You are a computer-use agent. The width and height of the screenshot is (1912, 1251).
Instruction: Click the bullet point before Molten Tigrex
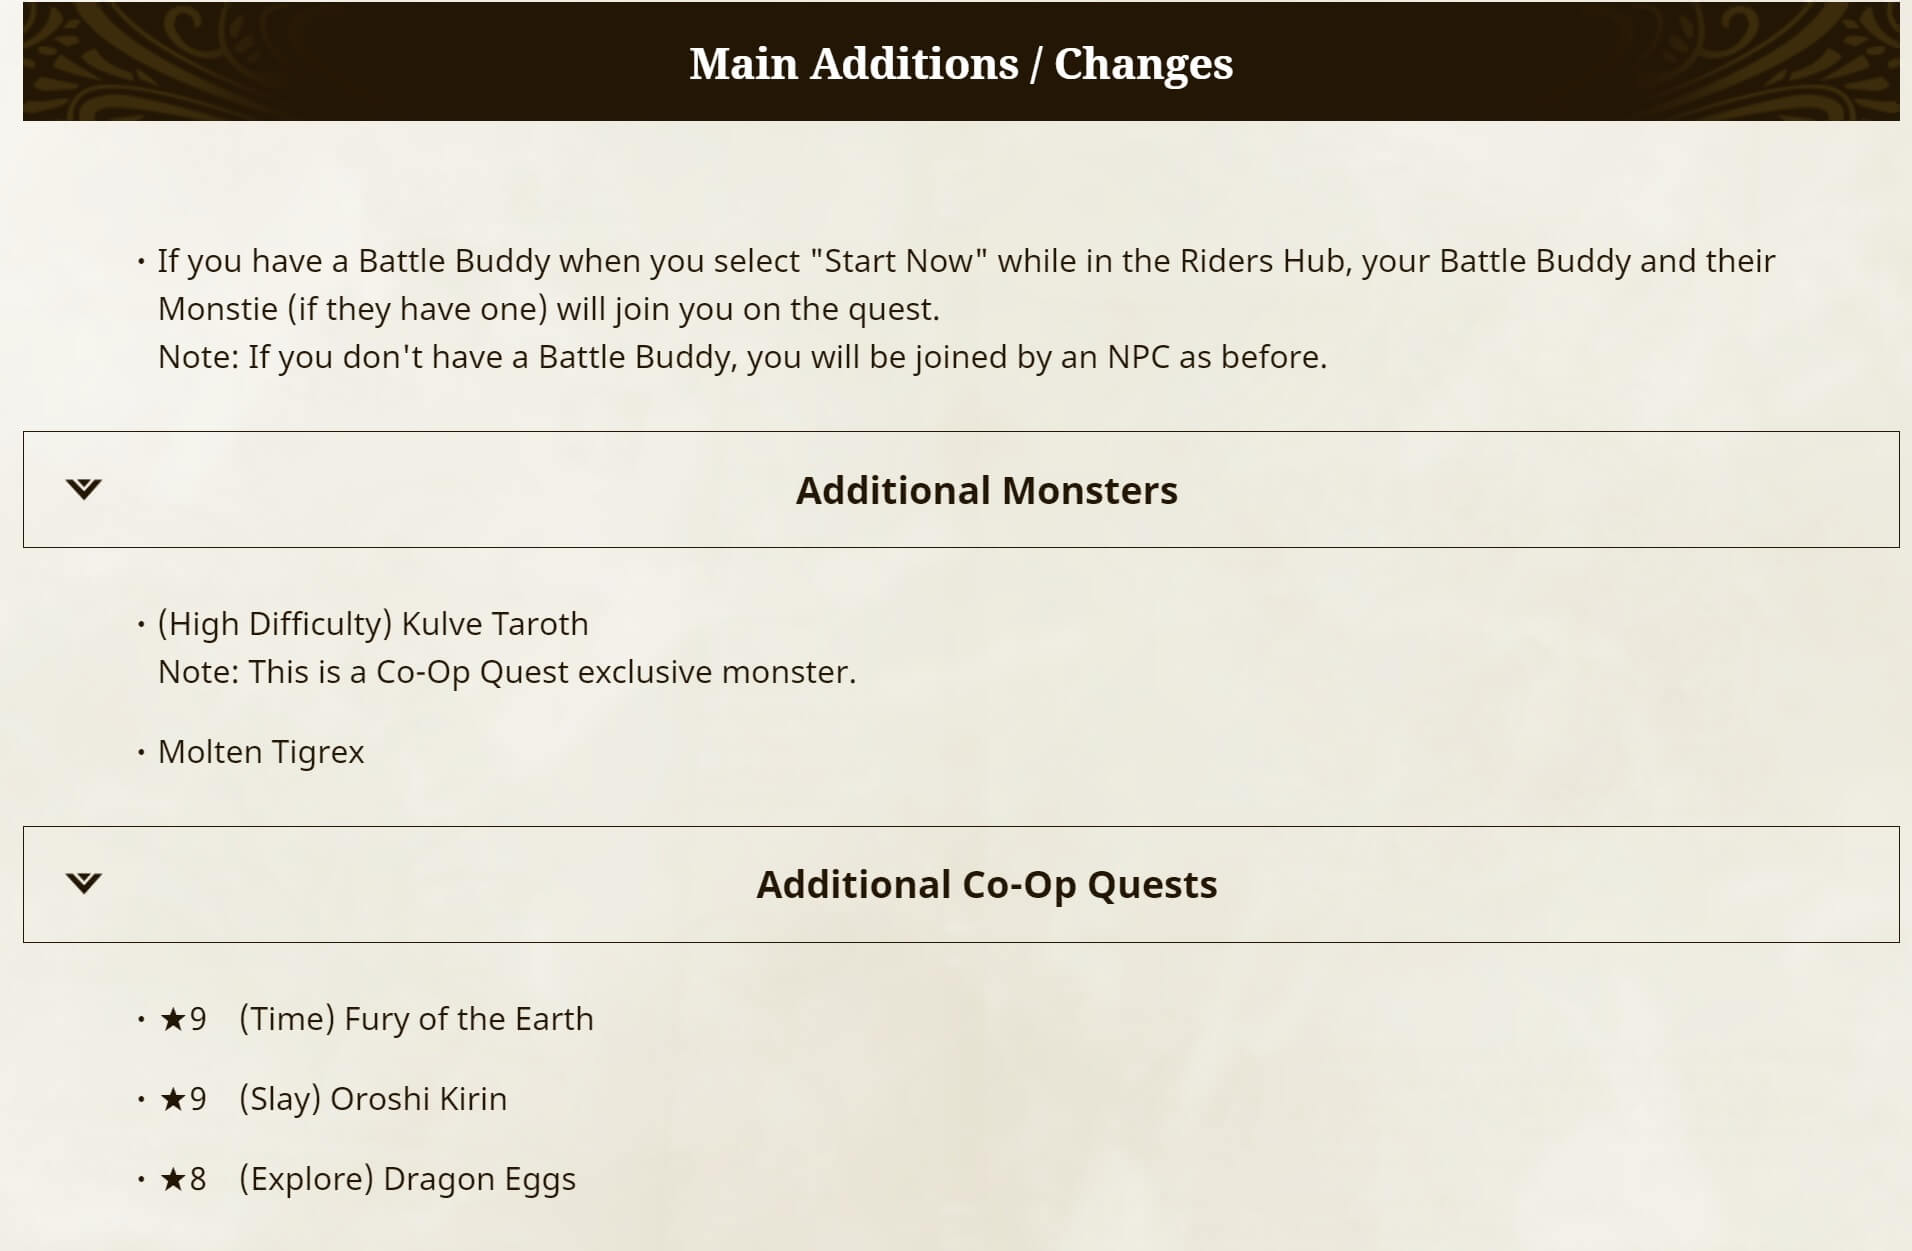point(141,752)
